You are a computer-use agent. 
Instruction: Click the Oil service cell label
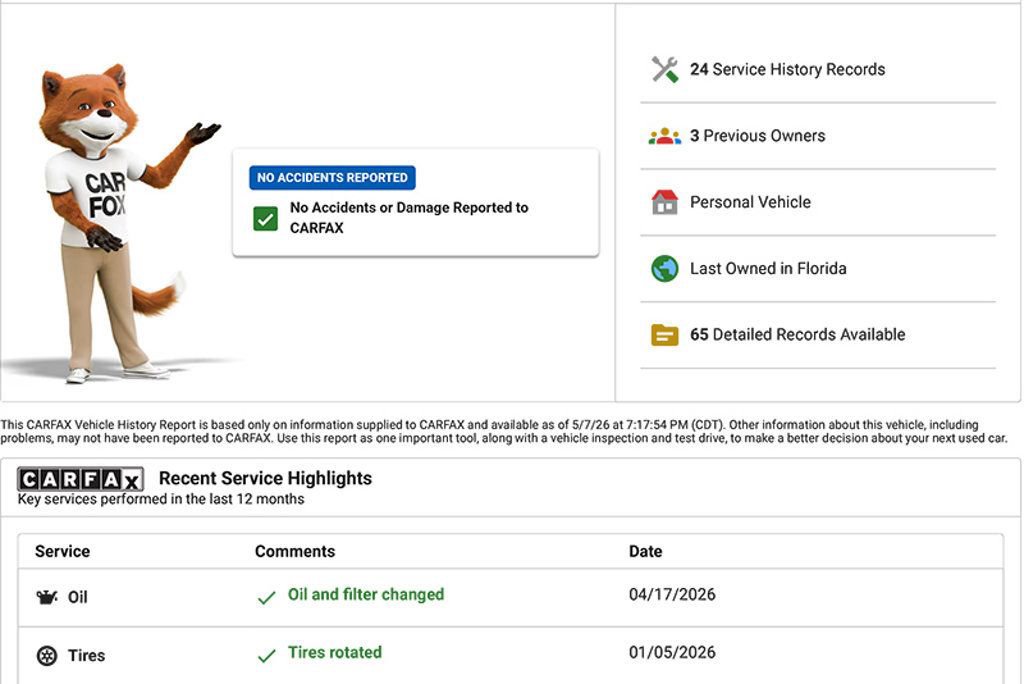point(78,597)
